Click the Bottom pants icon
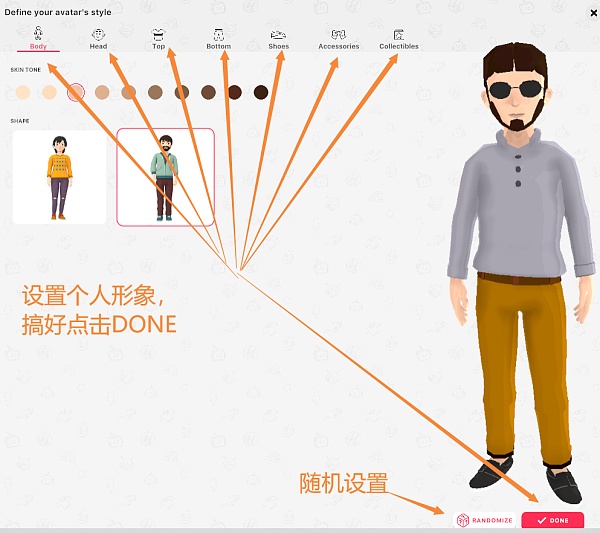 pos(218,34)
